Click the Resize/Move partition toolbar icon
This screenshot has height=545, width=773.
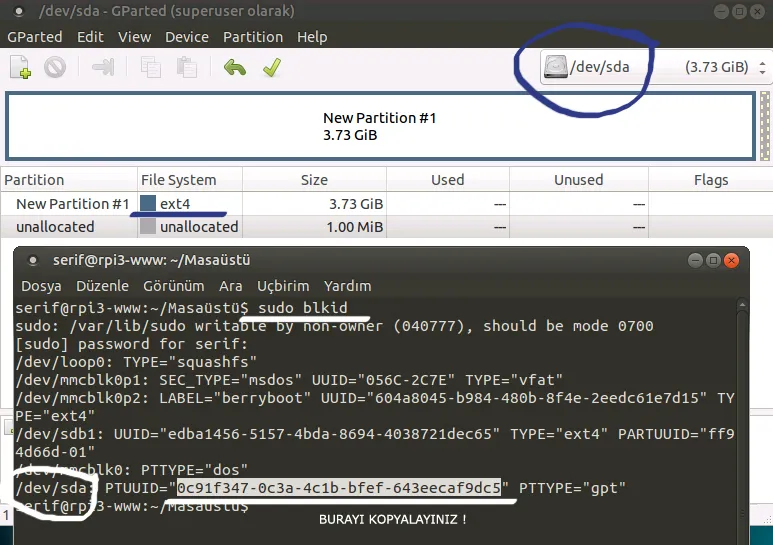click(x=102, y=68)
